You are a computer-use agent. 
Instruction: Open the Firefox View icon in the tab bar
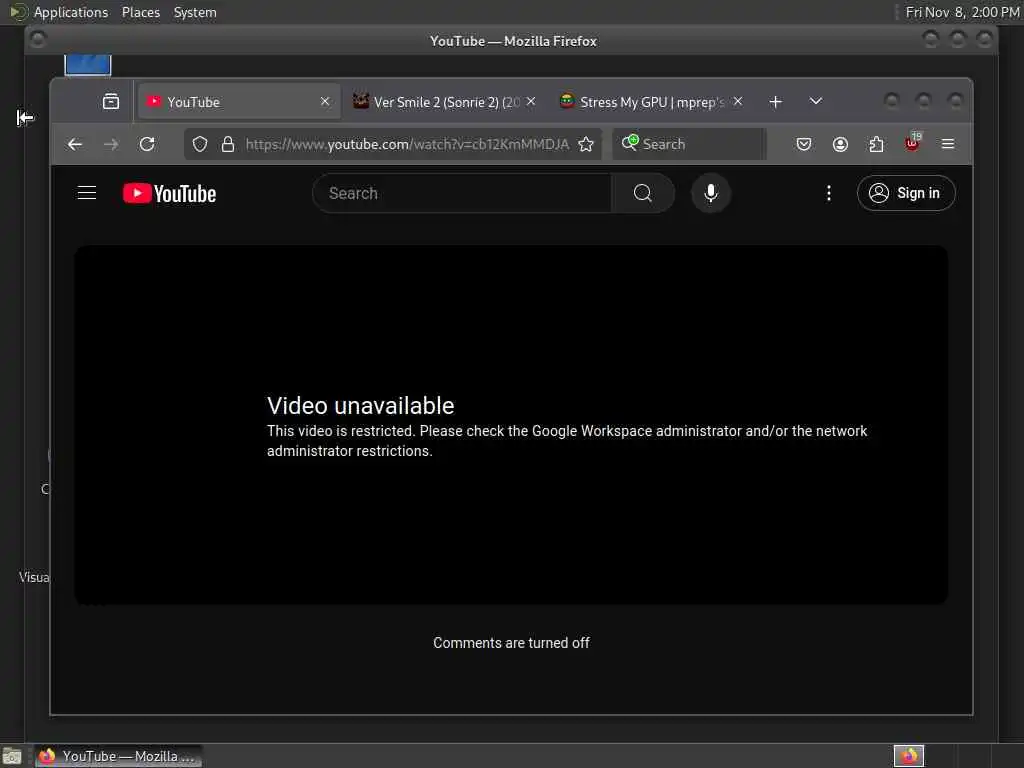coord(111,101)
